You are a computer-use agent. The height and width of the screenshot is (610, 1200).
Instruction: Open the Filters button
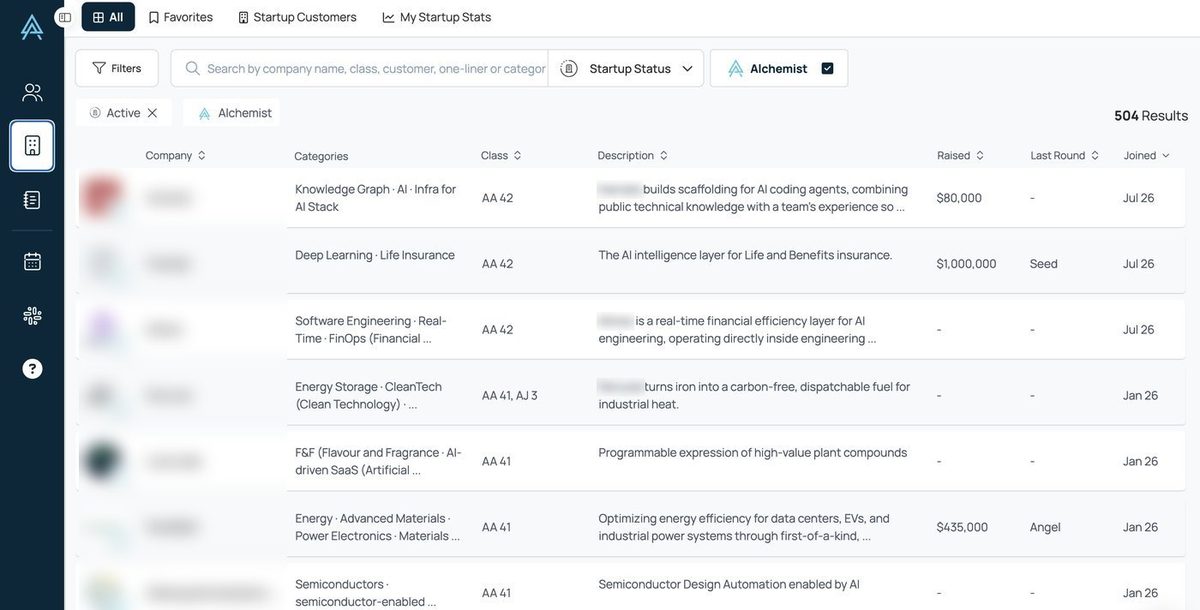click(117, 68)
